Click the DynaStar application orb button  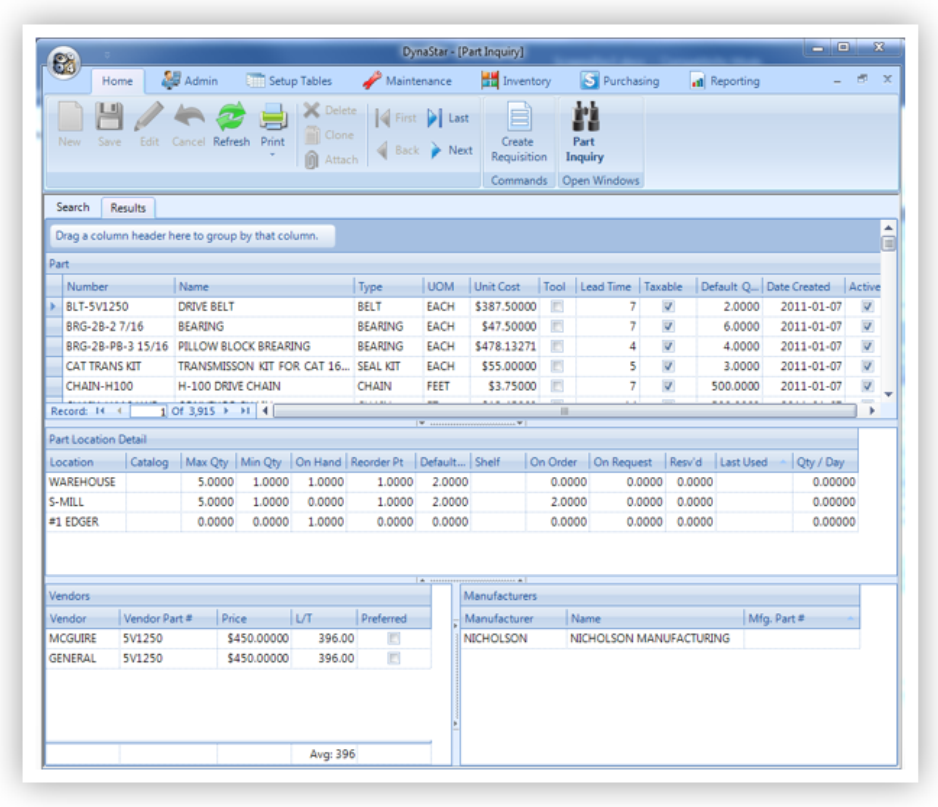tap(64, 62)
